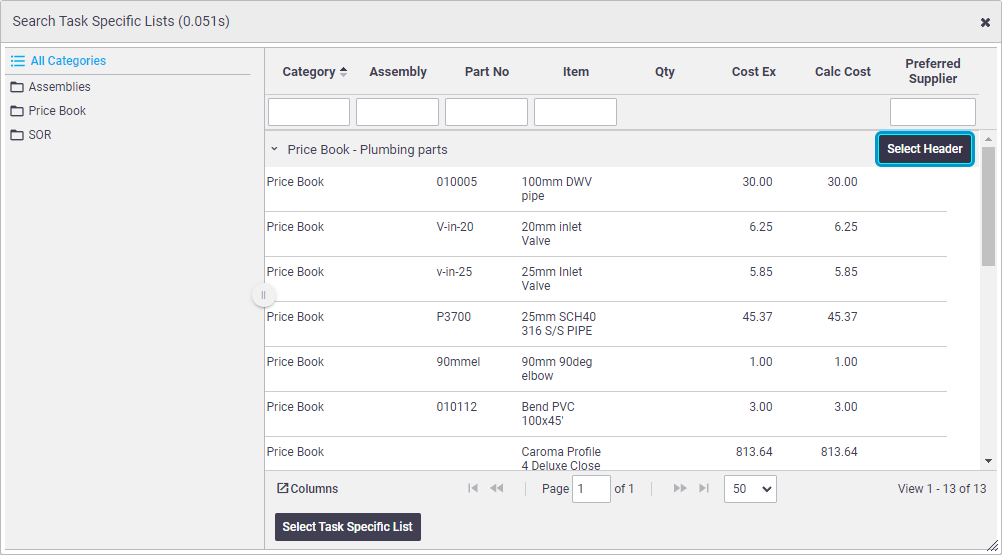The image size is (1002, 555).
Task: Focus the Item filter field
Action: (x=575, y=112)
